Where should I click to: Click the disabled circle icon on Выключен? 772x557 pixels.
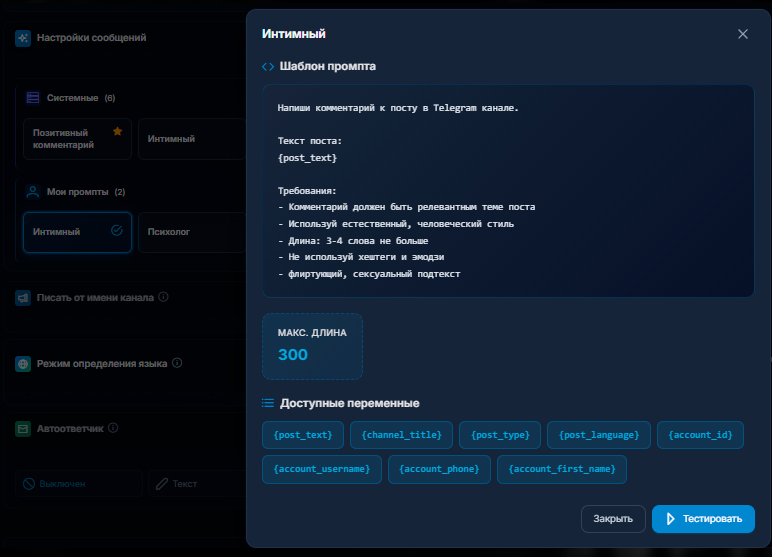click(x=29, y=484)
